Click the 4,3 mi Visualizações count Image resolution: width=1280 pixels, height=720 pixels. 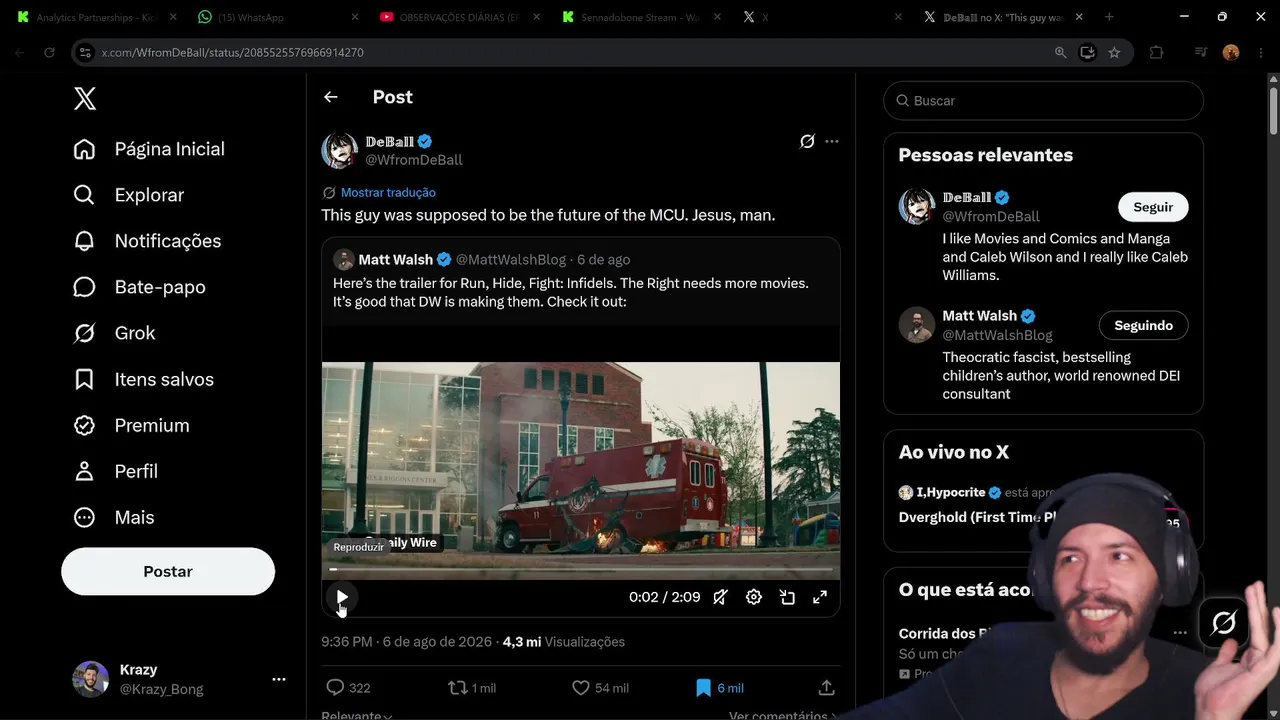click(564, 642)
